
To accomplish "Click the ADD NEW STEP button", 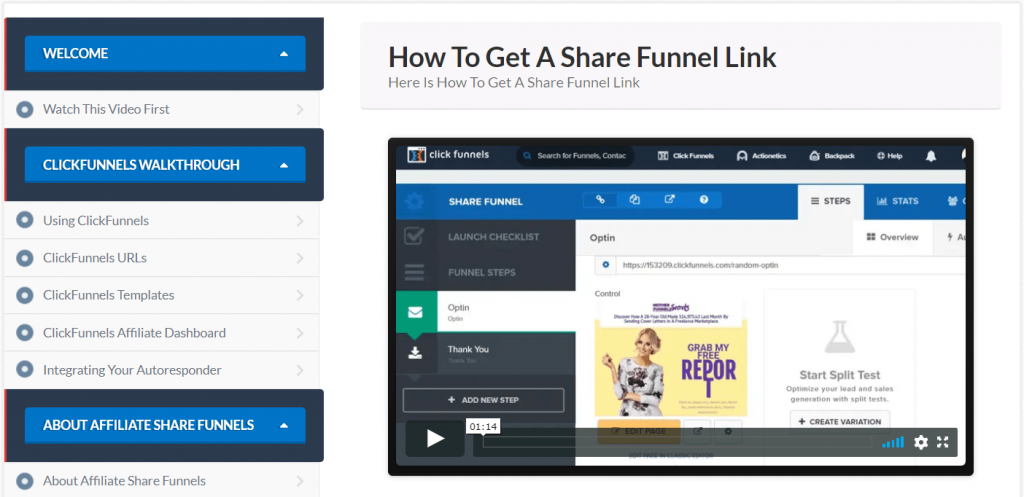I will (x=483, y=400).
